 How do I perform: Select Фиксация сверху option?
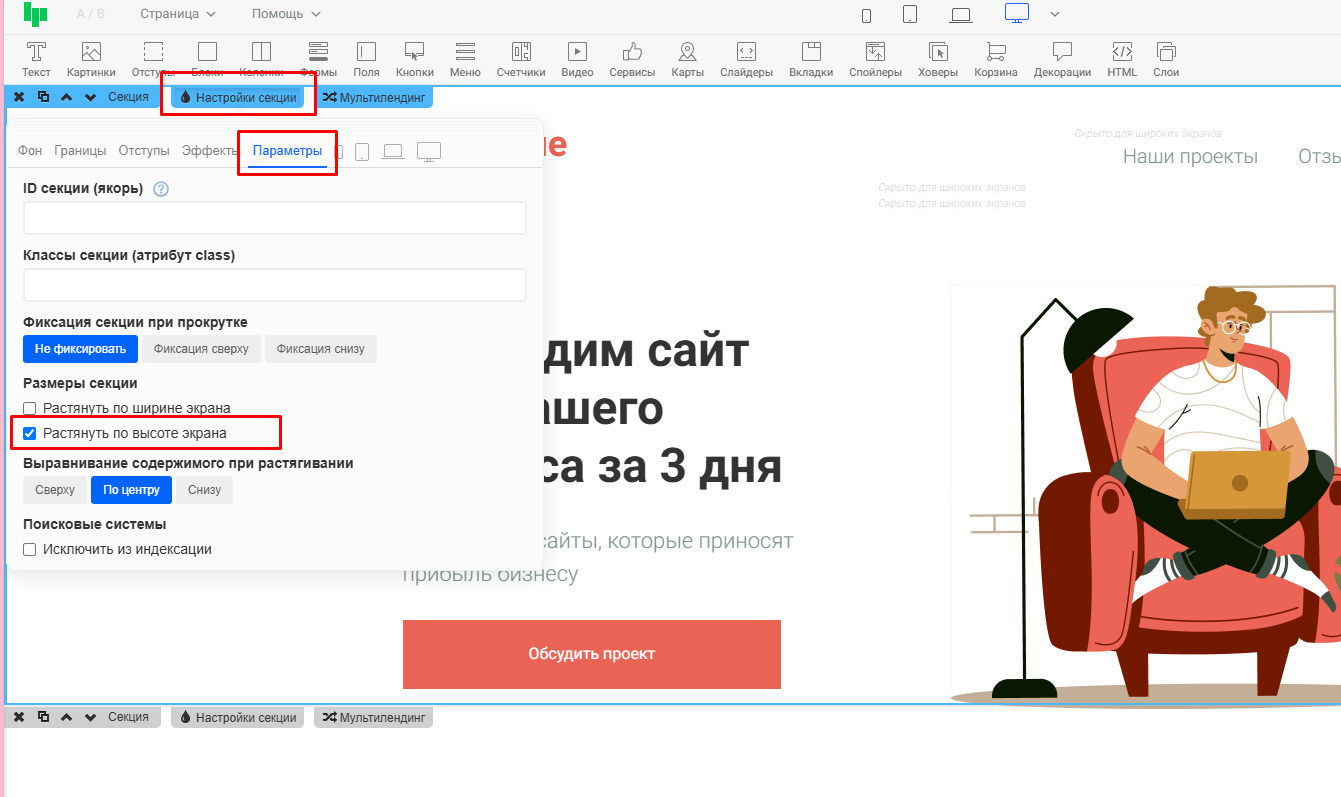click(201, 349)
